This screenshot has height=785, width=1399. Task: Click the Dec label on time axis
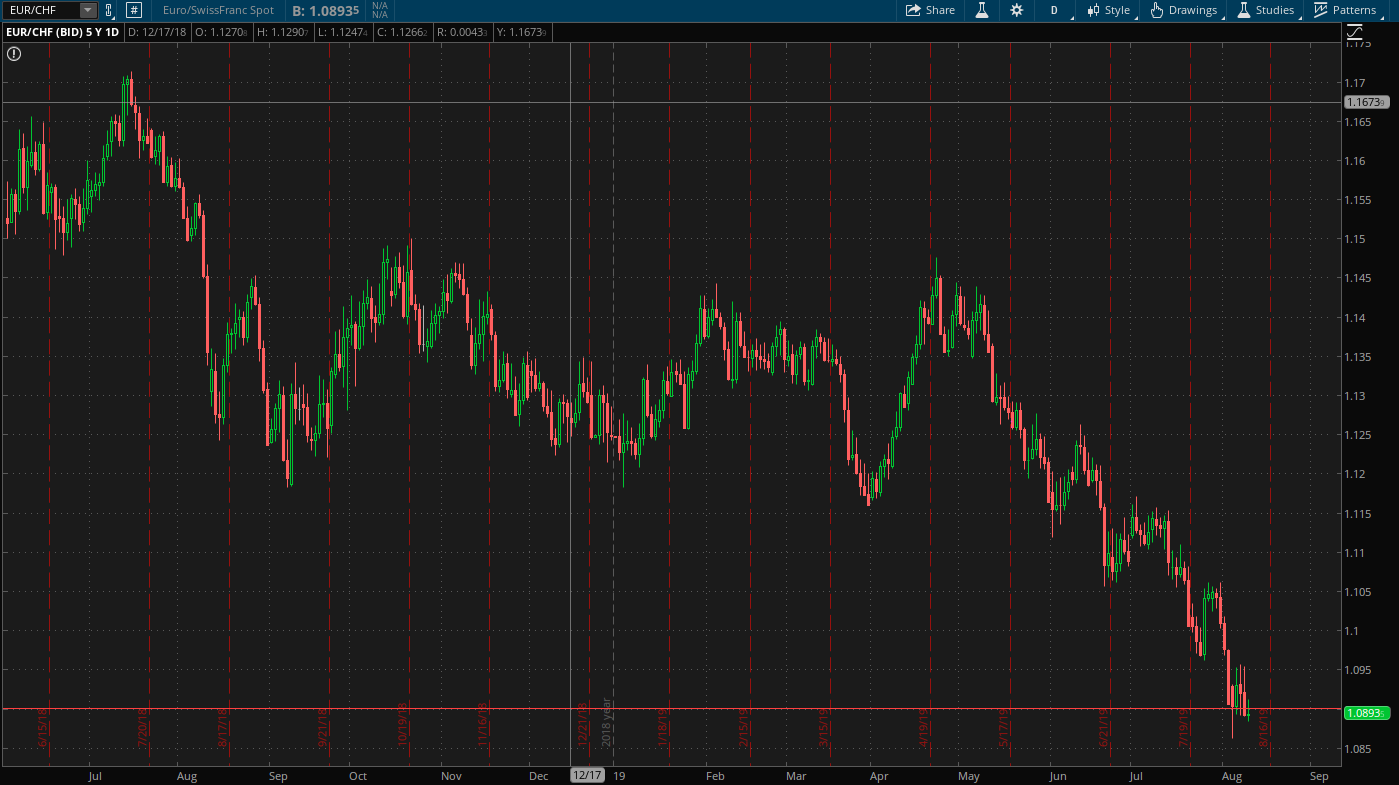pyautogui.click(x=538, y=776)
